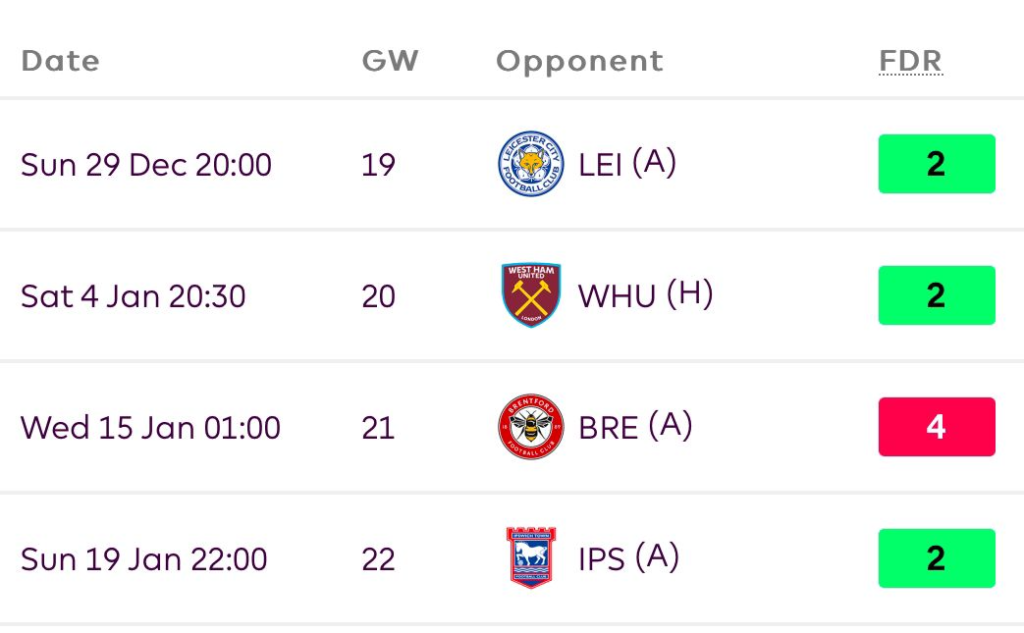Click the GW column header
The height and width of the screenshot is (633, 1024).
(390, 61)
